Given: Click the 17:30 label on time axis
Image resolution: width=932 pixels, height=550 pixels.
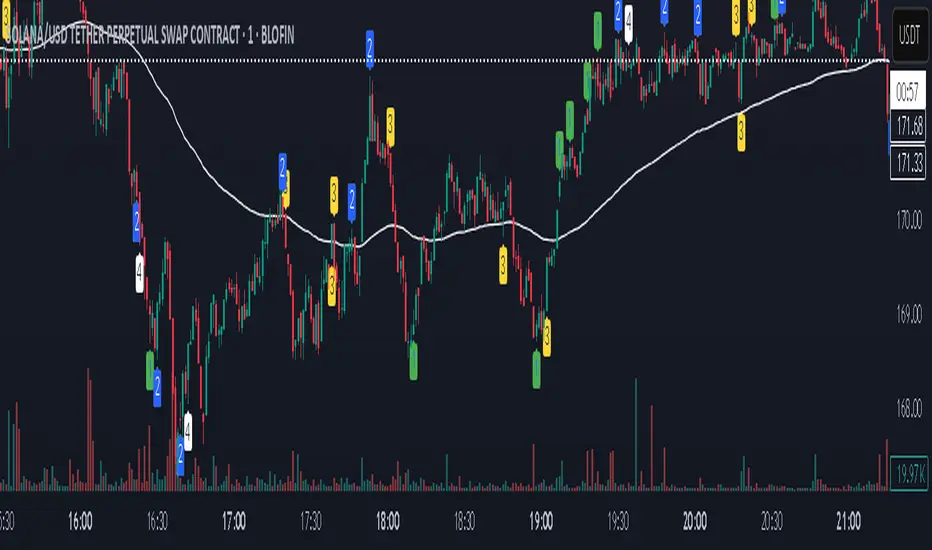Looking at the screenshot, I should [311, 521].
